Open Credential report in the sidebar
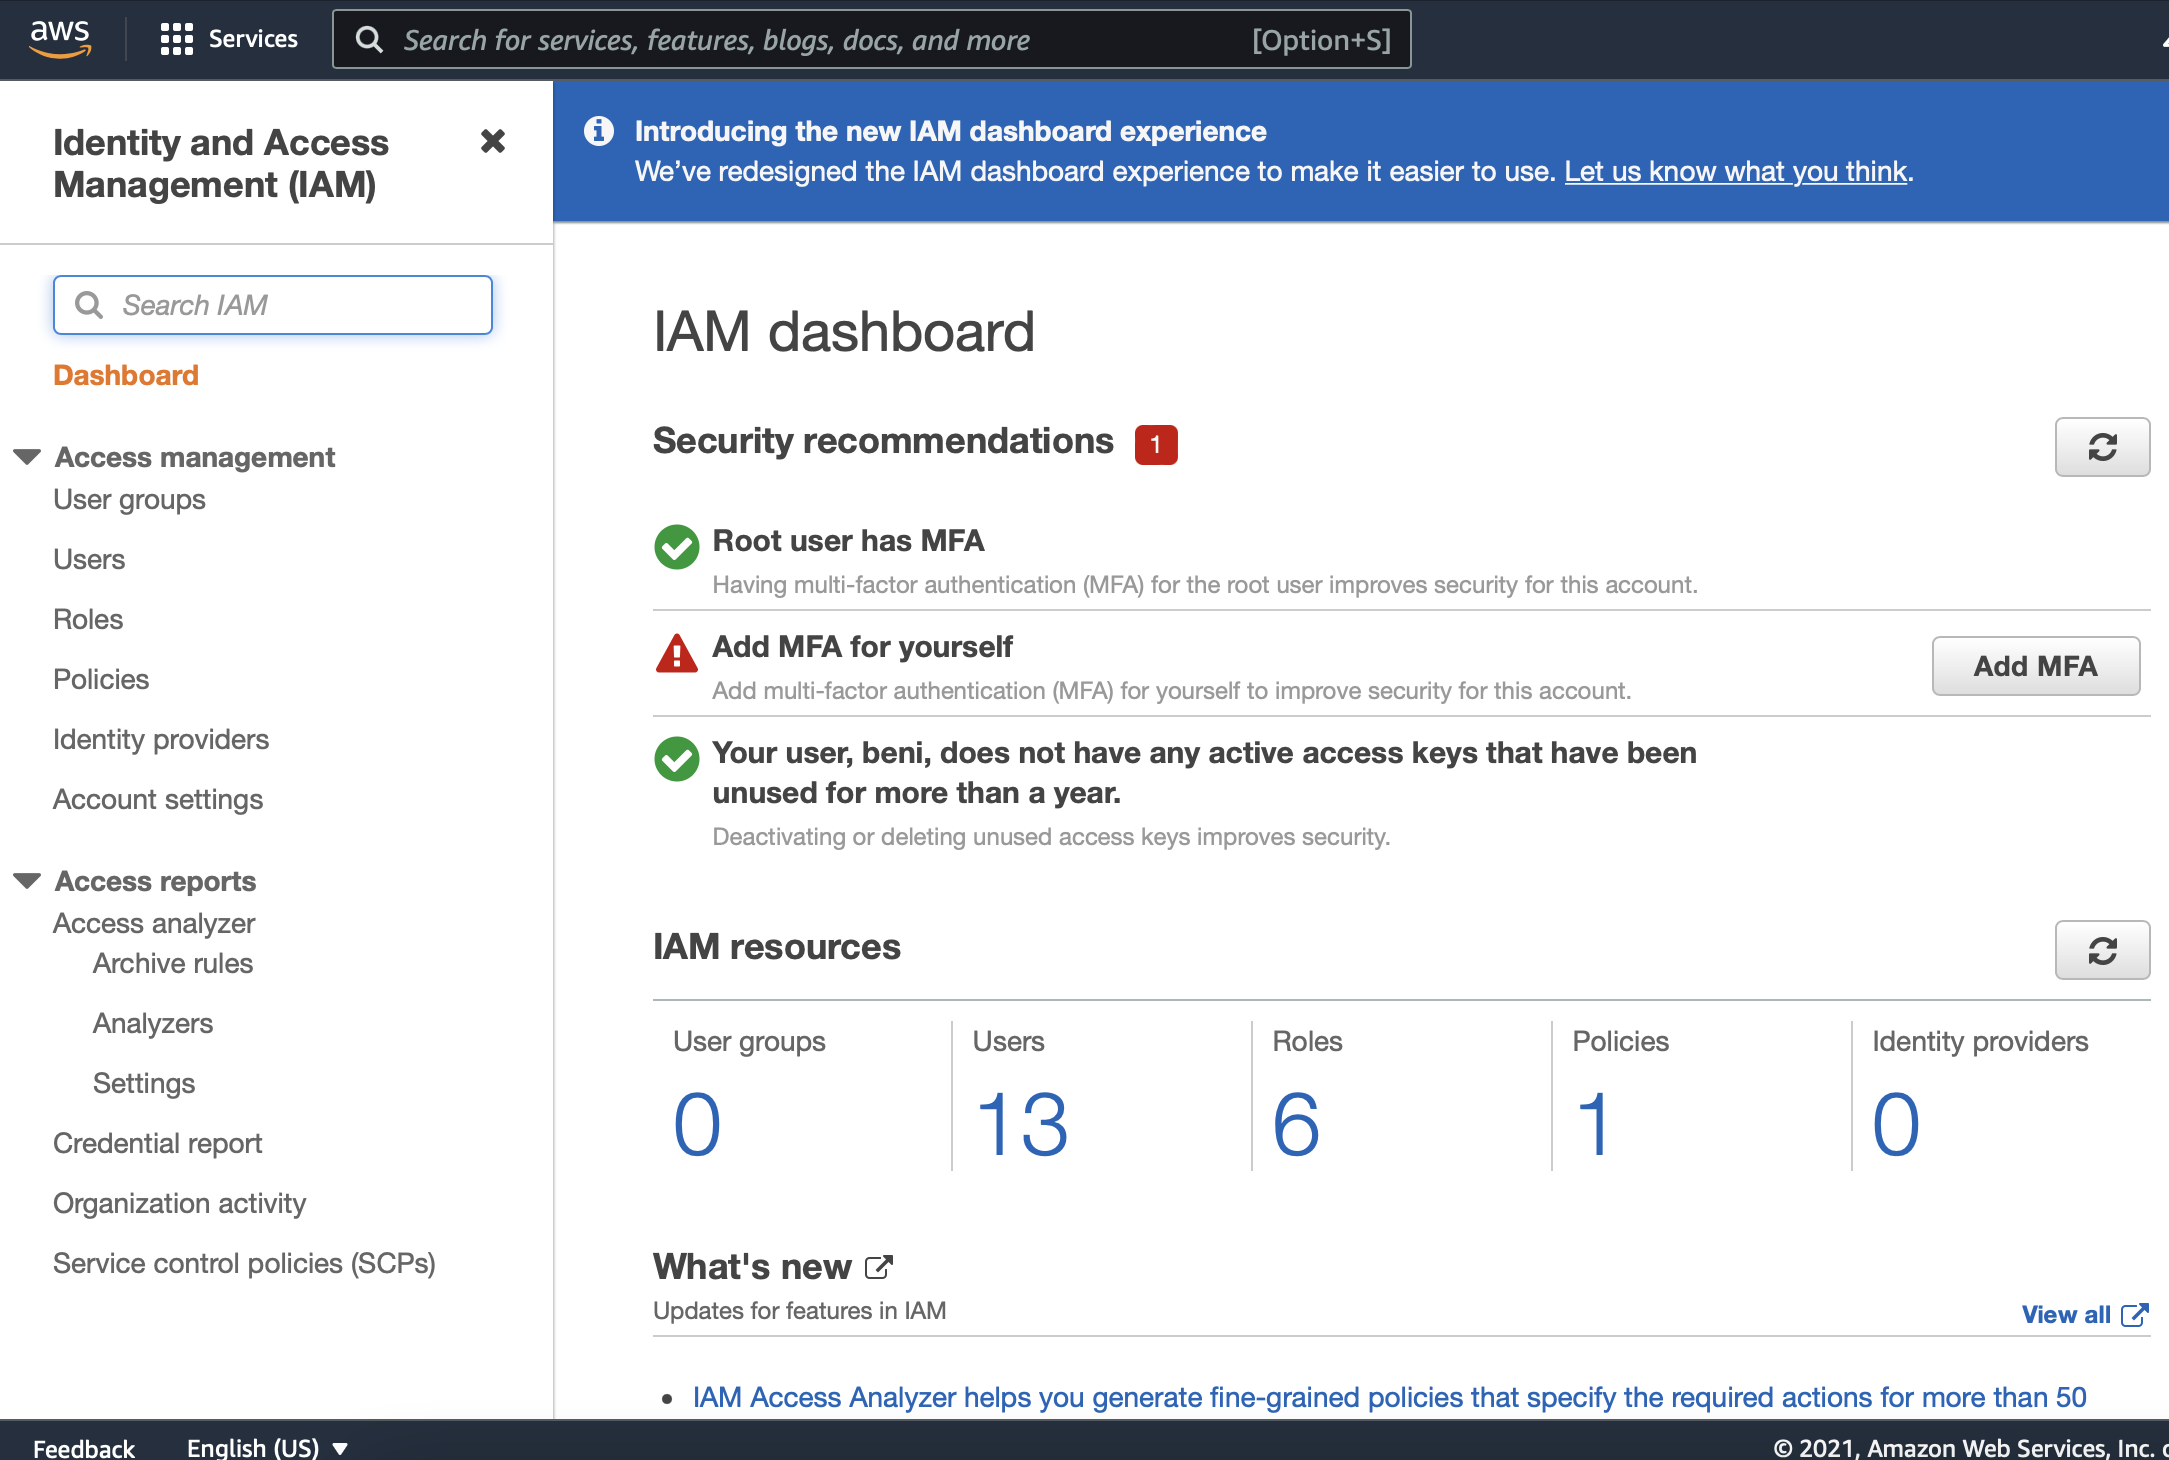Screen dimensions: 2169x1460 [x=158, y=1143]
